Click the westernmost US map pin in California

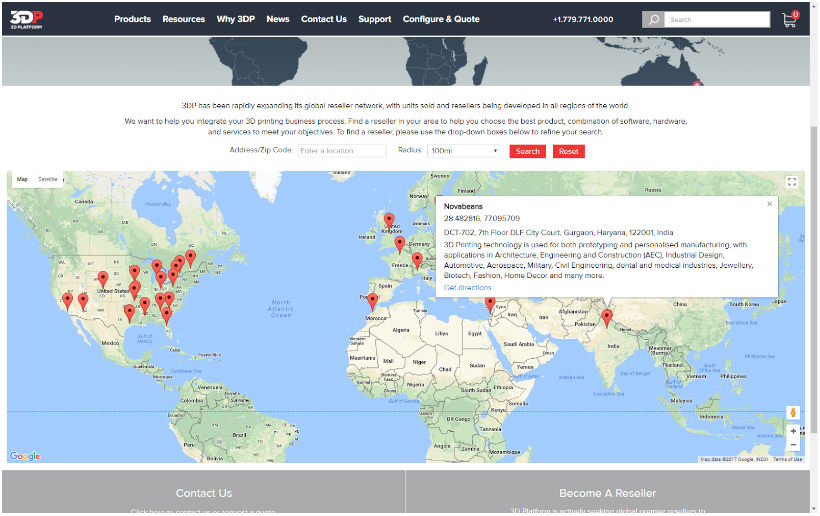coord(67,302)
